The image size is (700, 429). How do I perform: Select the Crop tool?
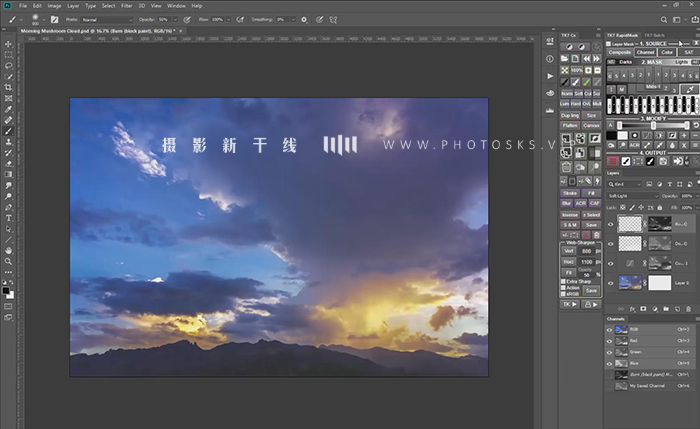pyautogui.click(x=8, y=87)
